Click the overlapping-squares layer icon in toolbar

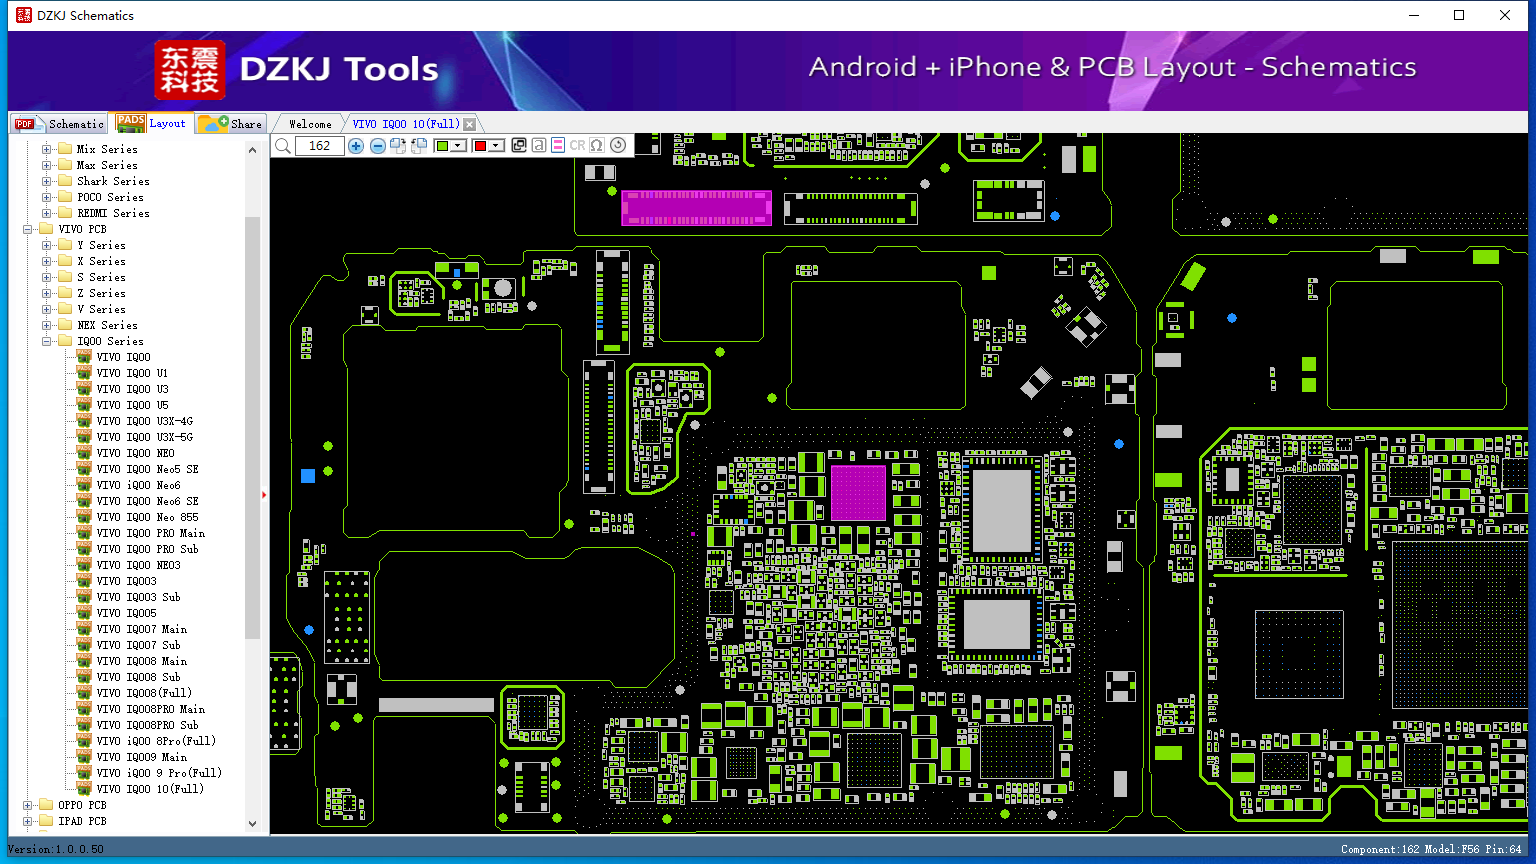click(519, 146)
